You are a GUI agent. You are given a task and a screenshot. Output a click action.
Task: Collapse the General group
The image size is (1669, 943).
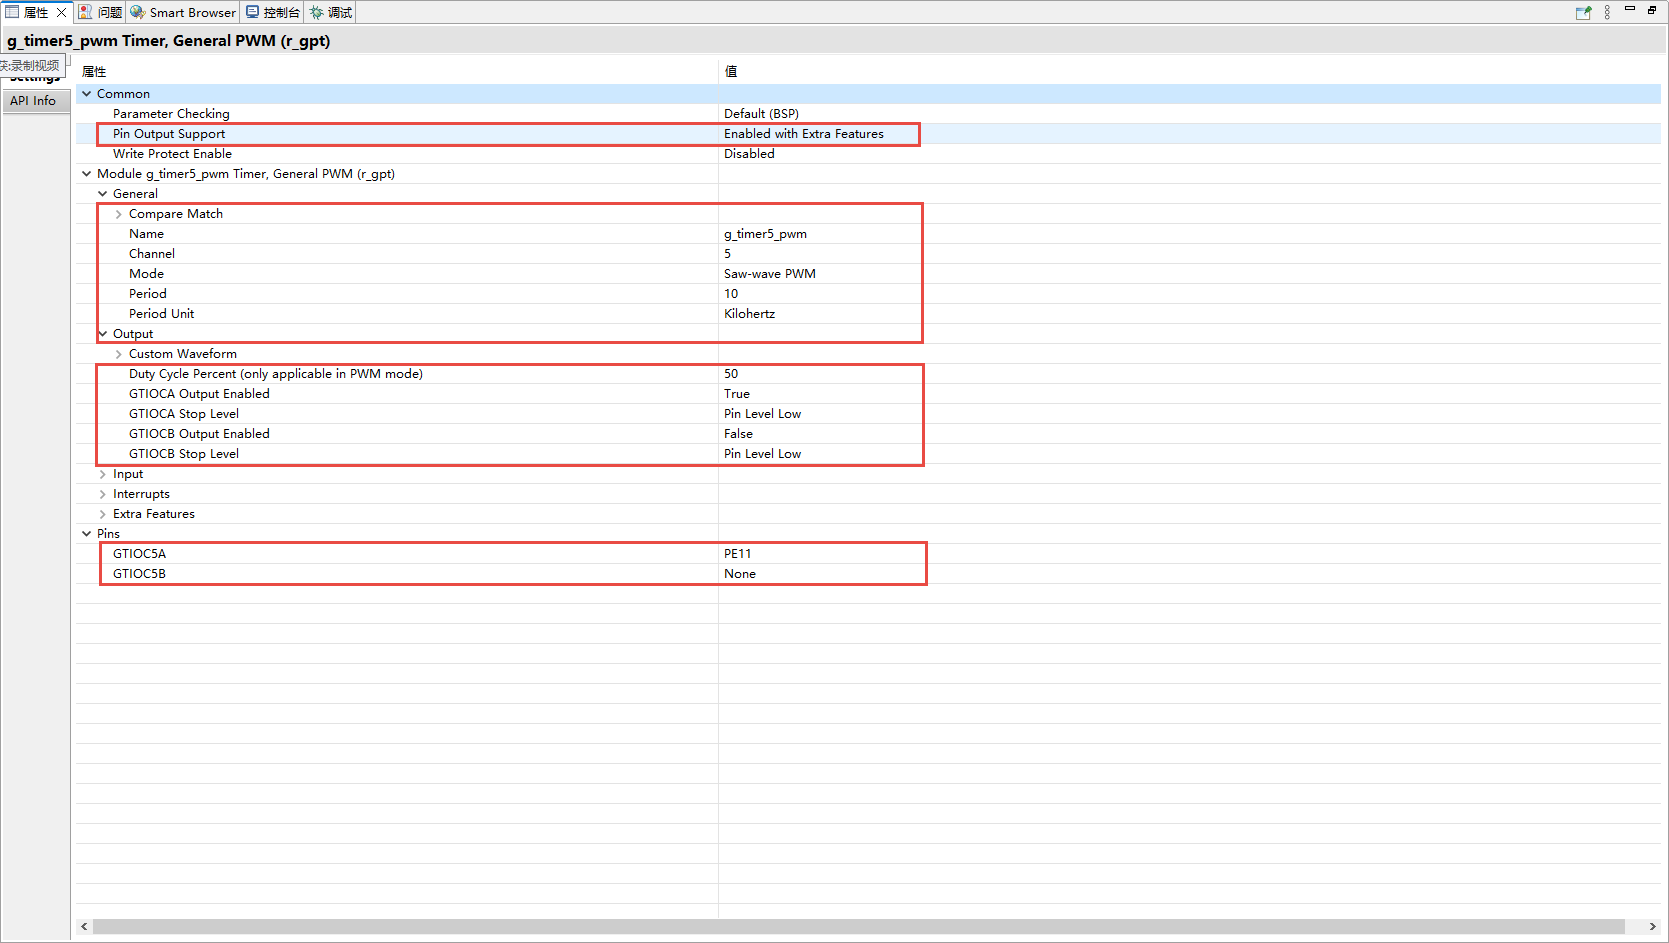pos(102,194)
